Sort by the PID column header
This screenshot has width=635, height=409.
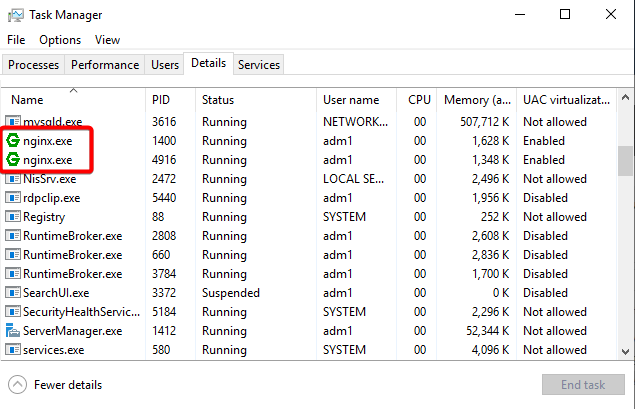tap(170, 100)
